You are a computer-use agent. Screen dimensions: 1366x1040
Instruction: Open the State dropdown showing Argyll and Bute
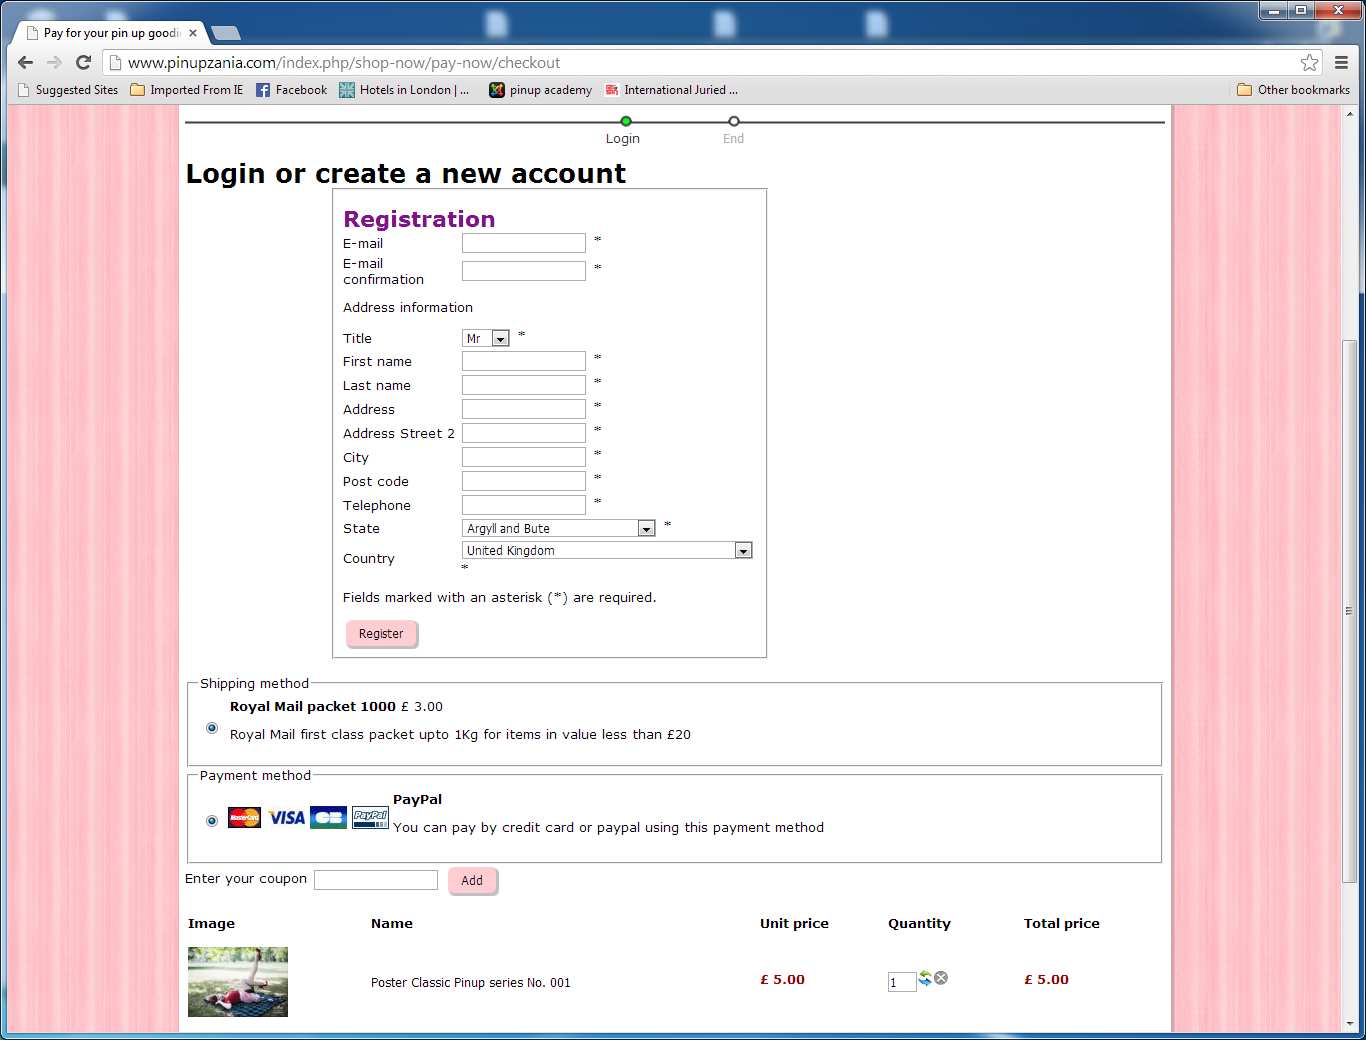point(559,528)
